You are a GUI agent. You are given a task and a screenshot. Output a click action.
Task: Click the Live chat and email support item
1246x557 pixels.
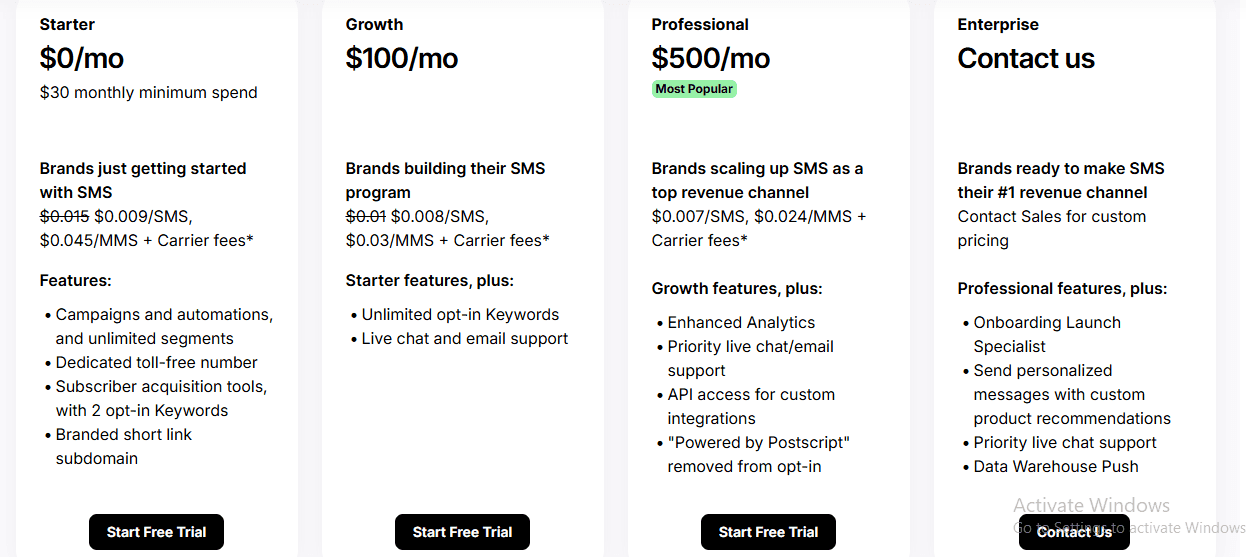click(465, 338)
